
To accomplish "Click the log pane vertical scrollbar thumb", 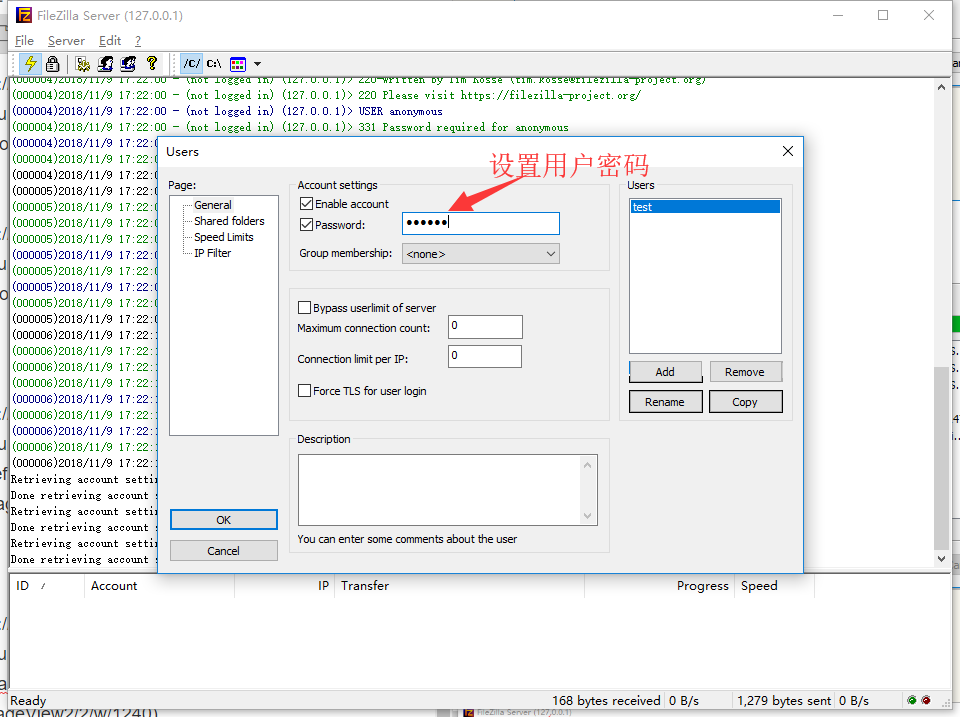I will pos(941,457).
